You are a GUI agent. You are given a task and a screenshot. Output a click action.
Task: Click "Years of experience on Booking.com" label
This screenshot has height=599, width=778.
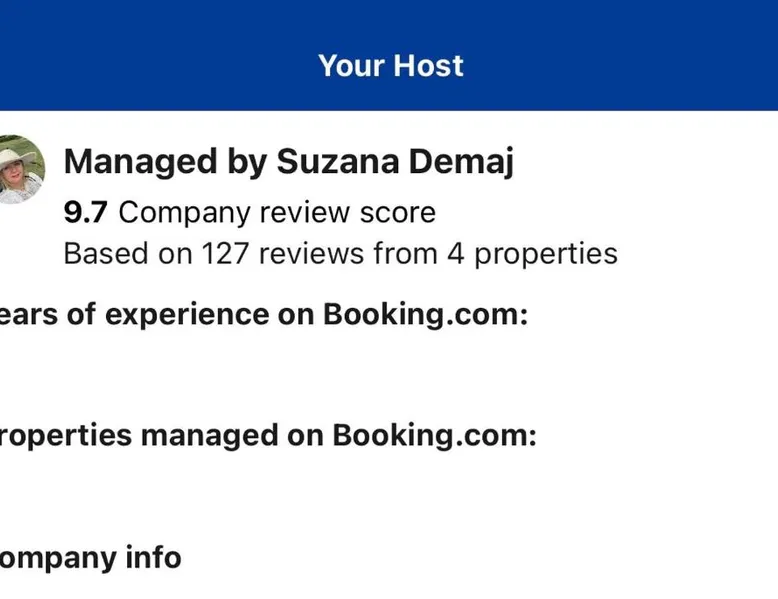262,314
